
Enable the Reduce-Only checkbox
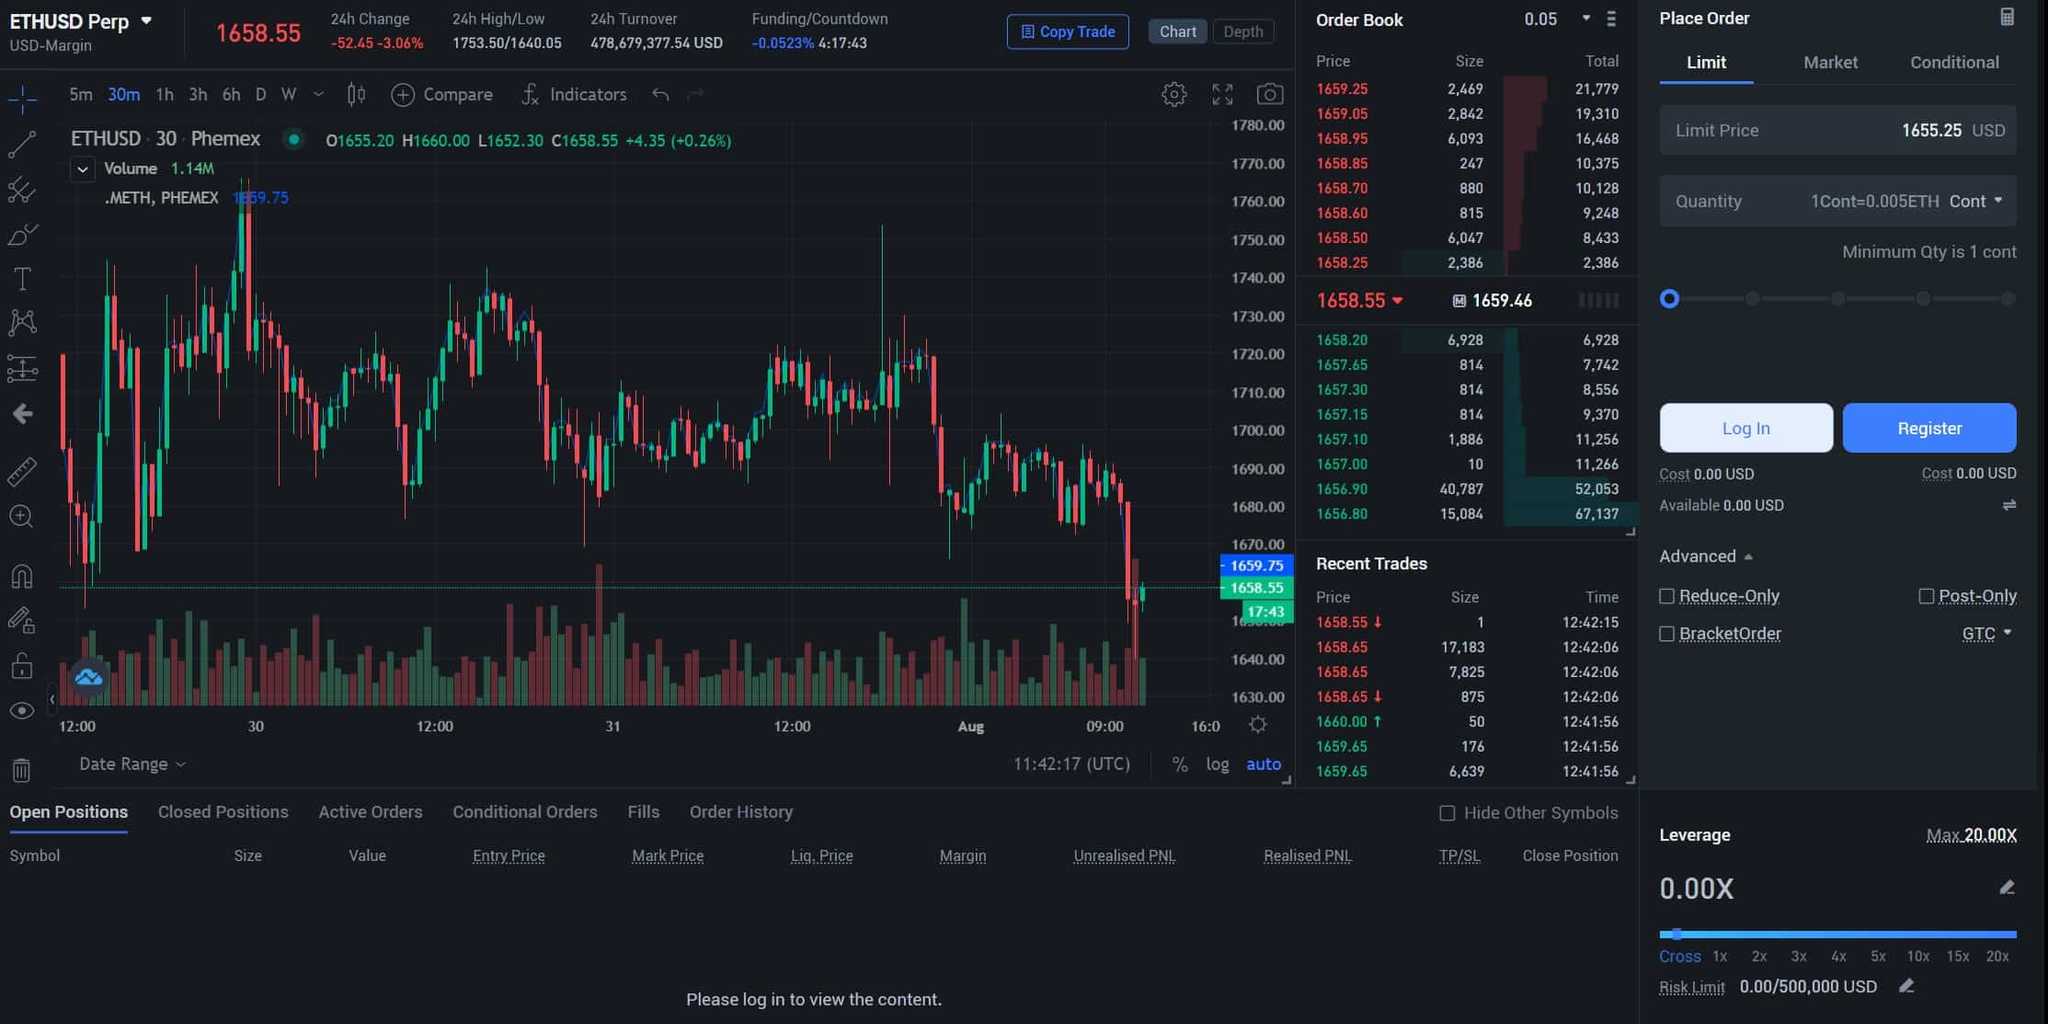pos(1667,596)
